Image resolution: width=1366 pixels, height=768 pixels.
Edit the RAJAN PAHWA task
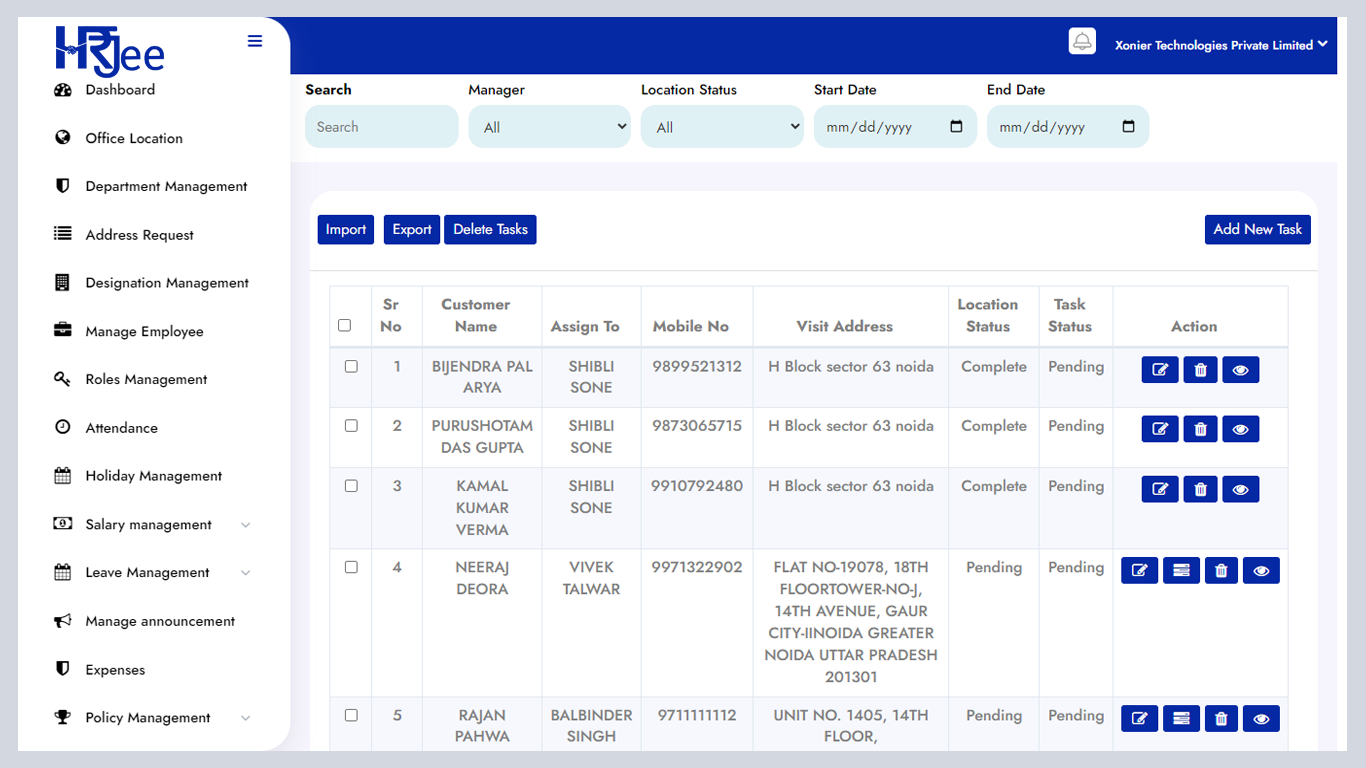coord(1140,719)
